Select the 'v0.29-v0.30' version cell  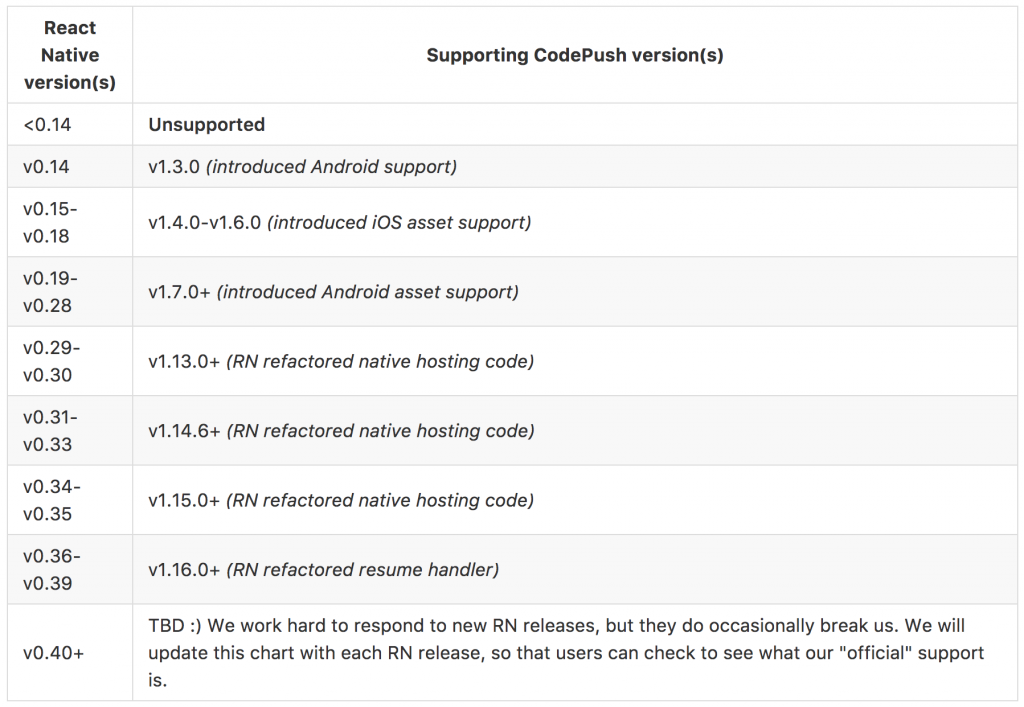click(51, 361)
